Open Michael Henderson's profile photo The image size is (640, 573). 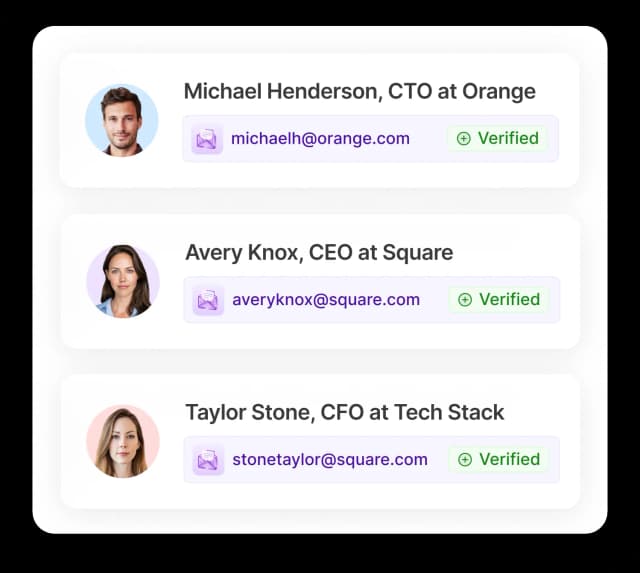[122, 120]
